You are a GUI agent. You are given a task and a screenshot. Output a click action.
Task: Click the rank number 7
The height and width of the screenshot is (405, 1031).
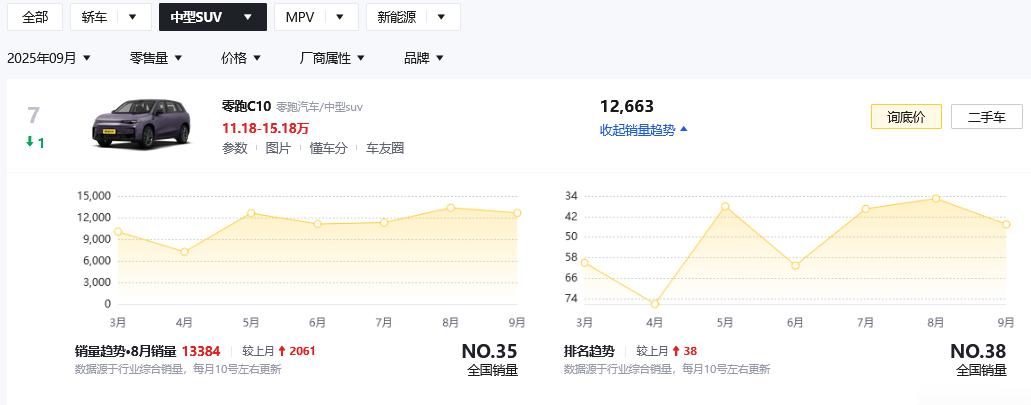(34, 115)
